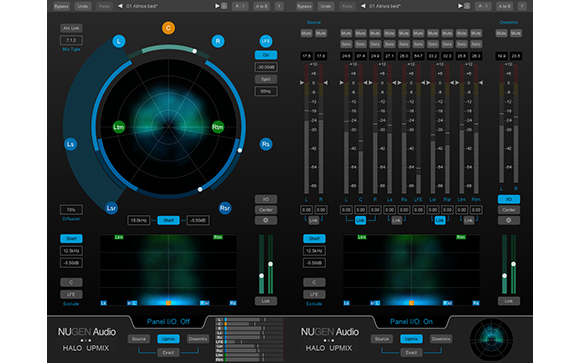Select the orange C center speaker node
The image size is (580, 363).
[x=168, y=28]
